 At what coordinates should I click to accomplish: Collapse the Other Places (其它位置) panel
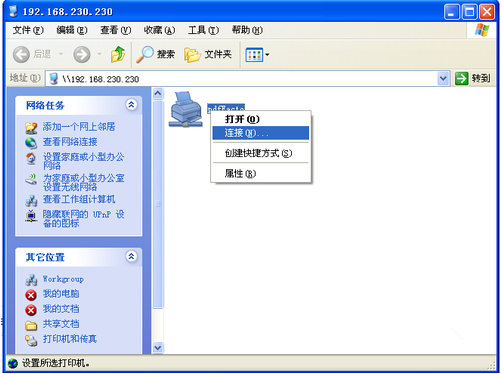(x=131, y=256)
